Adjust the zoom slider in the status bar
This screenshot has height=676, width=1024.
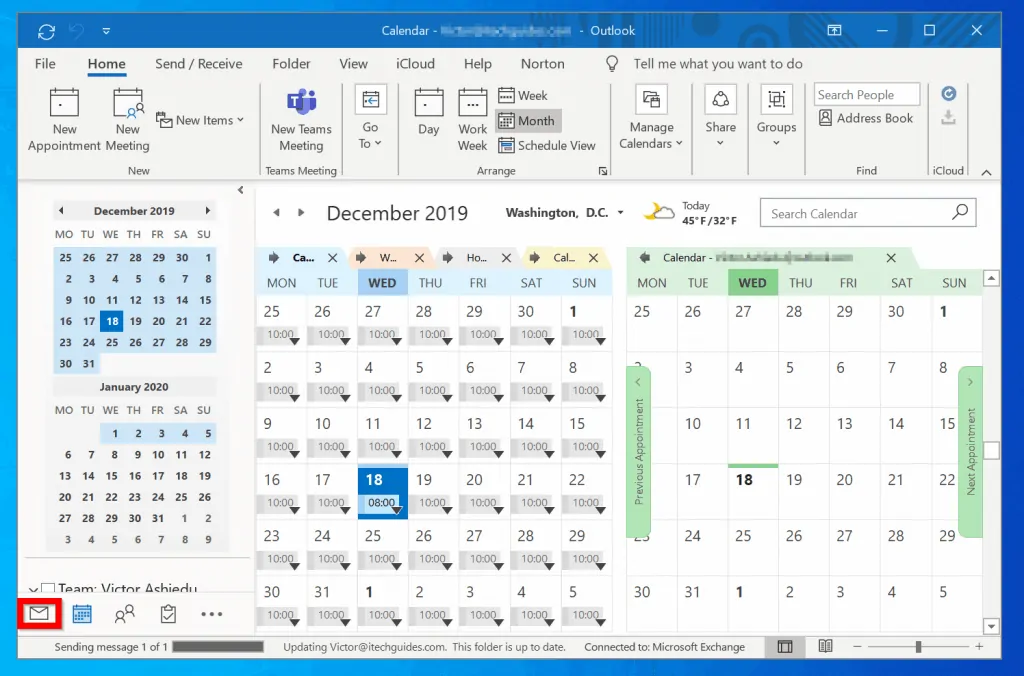coord(916,647)
